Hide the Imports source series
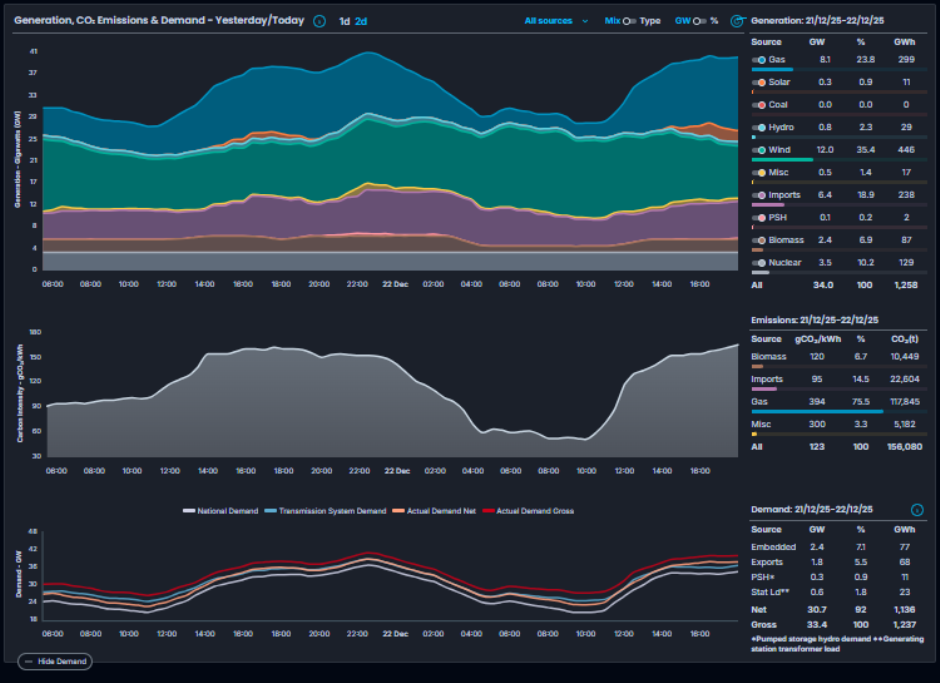The image size is (940, 683). (760, 195)
